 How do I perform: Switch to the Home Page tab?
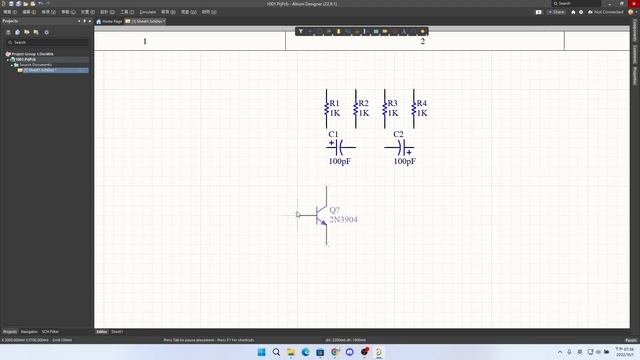click(x=109, y=21)
